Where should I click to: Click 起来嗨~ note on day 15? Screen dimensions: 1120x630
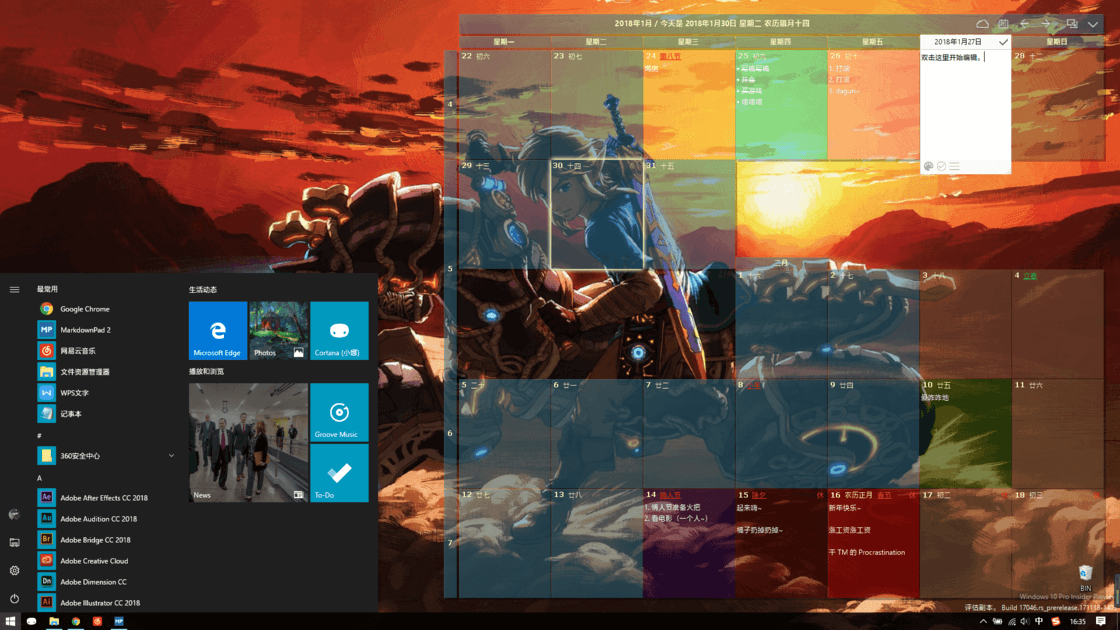(x=749, y=508)
